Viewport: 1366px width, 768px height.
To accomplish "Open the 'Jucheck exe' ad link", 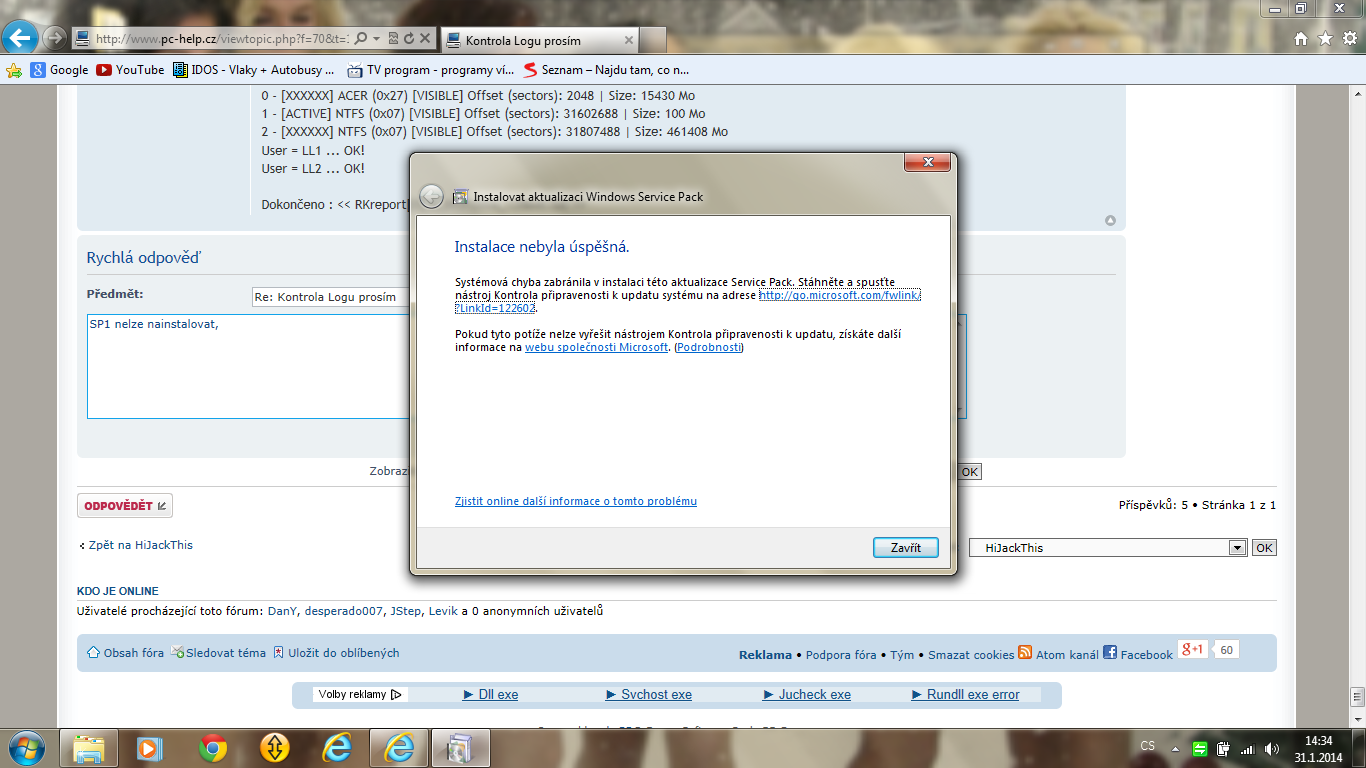I will point(807,694).
